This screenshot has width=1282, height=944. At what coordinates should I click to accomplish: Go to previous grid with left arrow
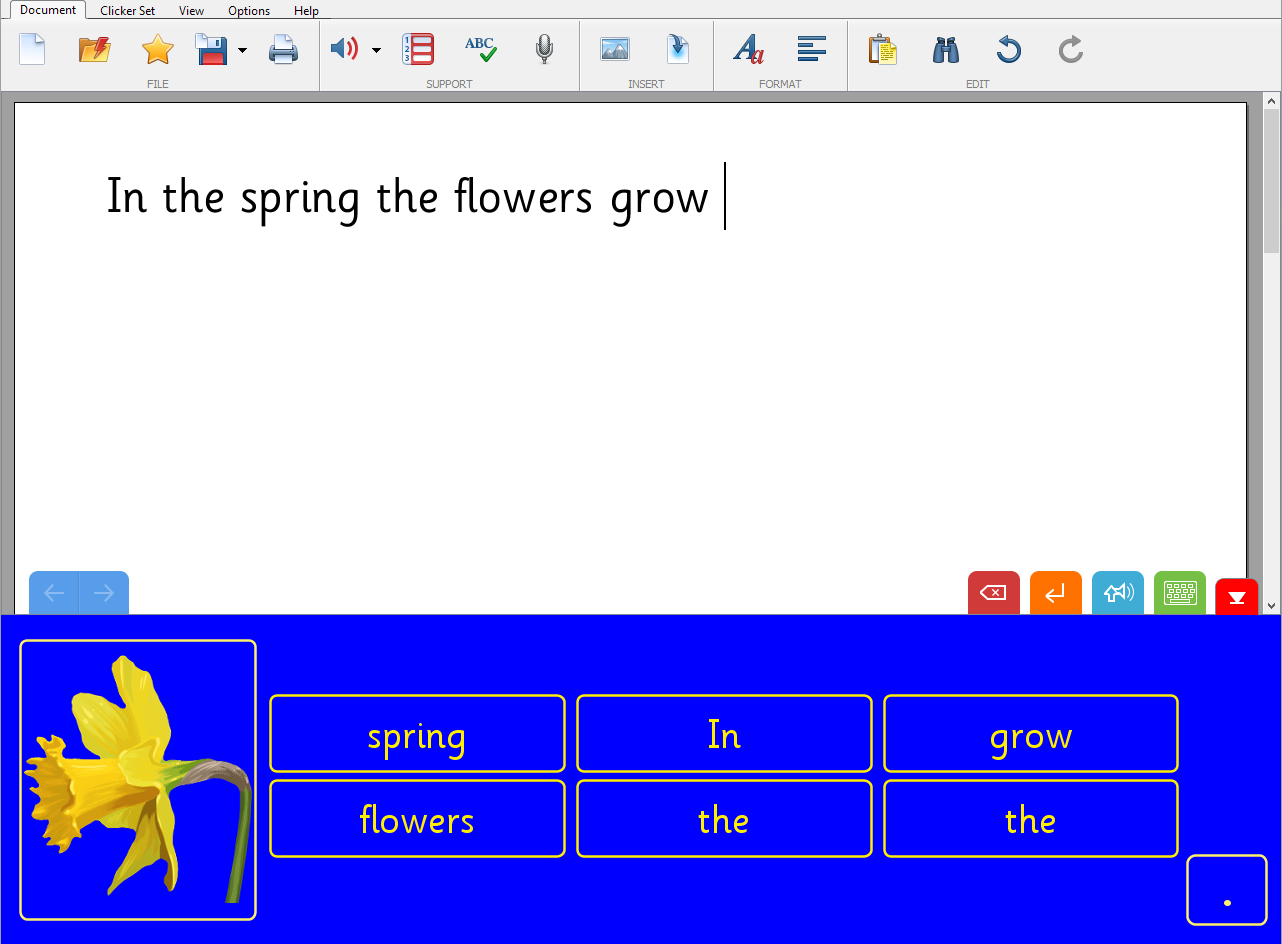click(x=54, y=593)
